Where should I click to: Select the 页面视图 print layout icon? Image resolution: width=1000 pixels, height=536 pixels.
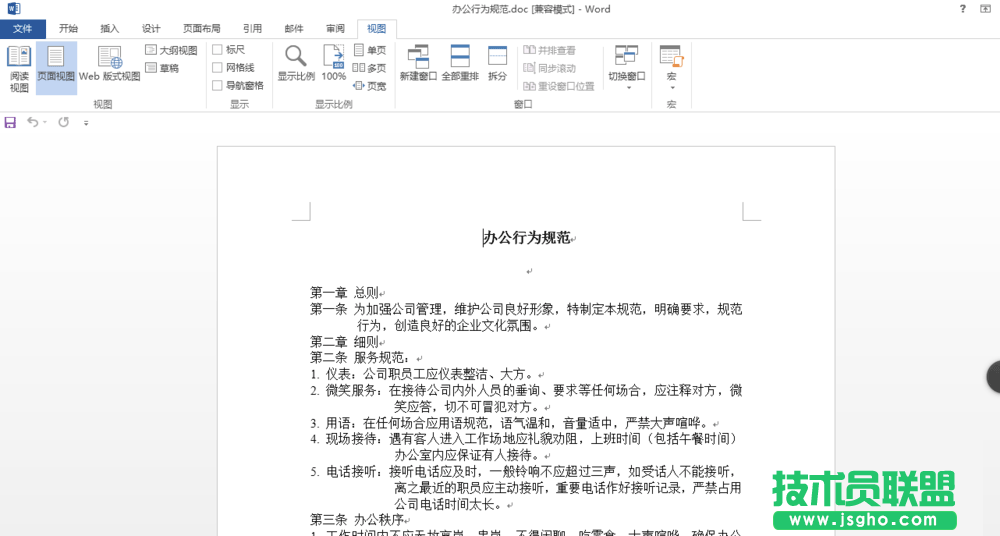(x=56, y=66)
